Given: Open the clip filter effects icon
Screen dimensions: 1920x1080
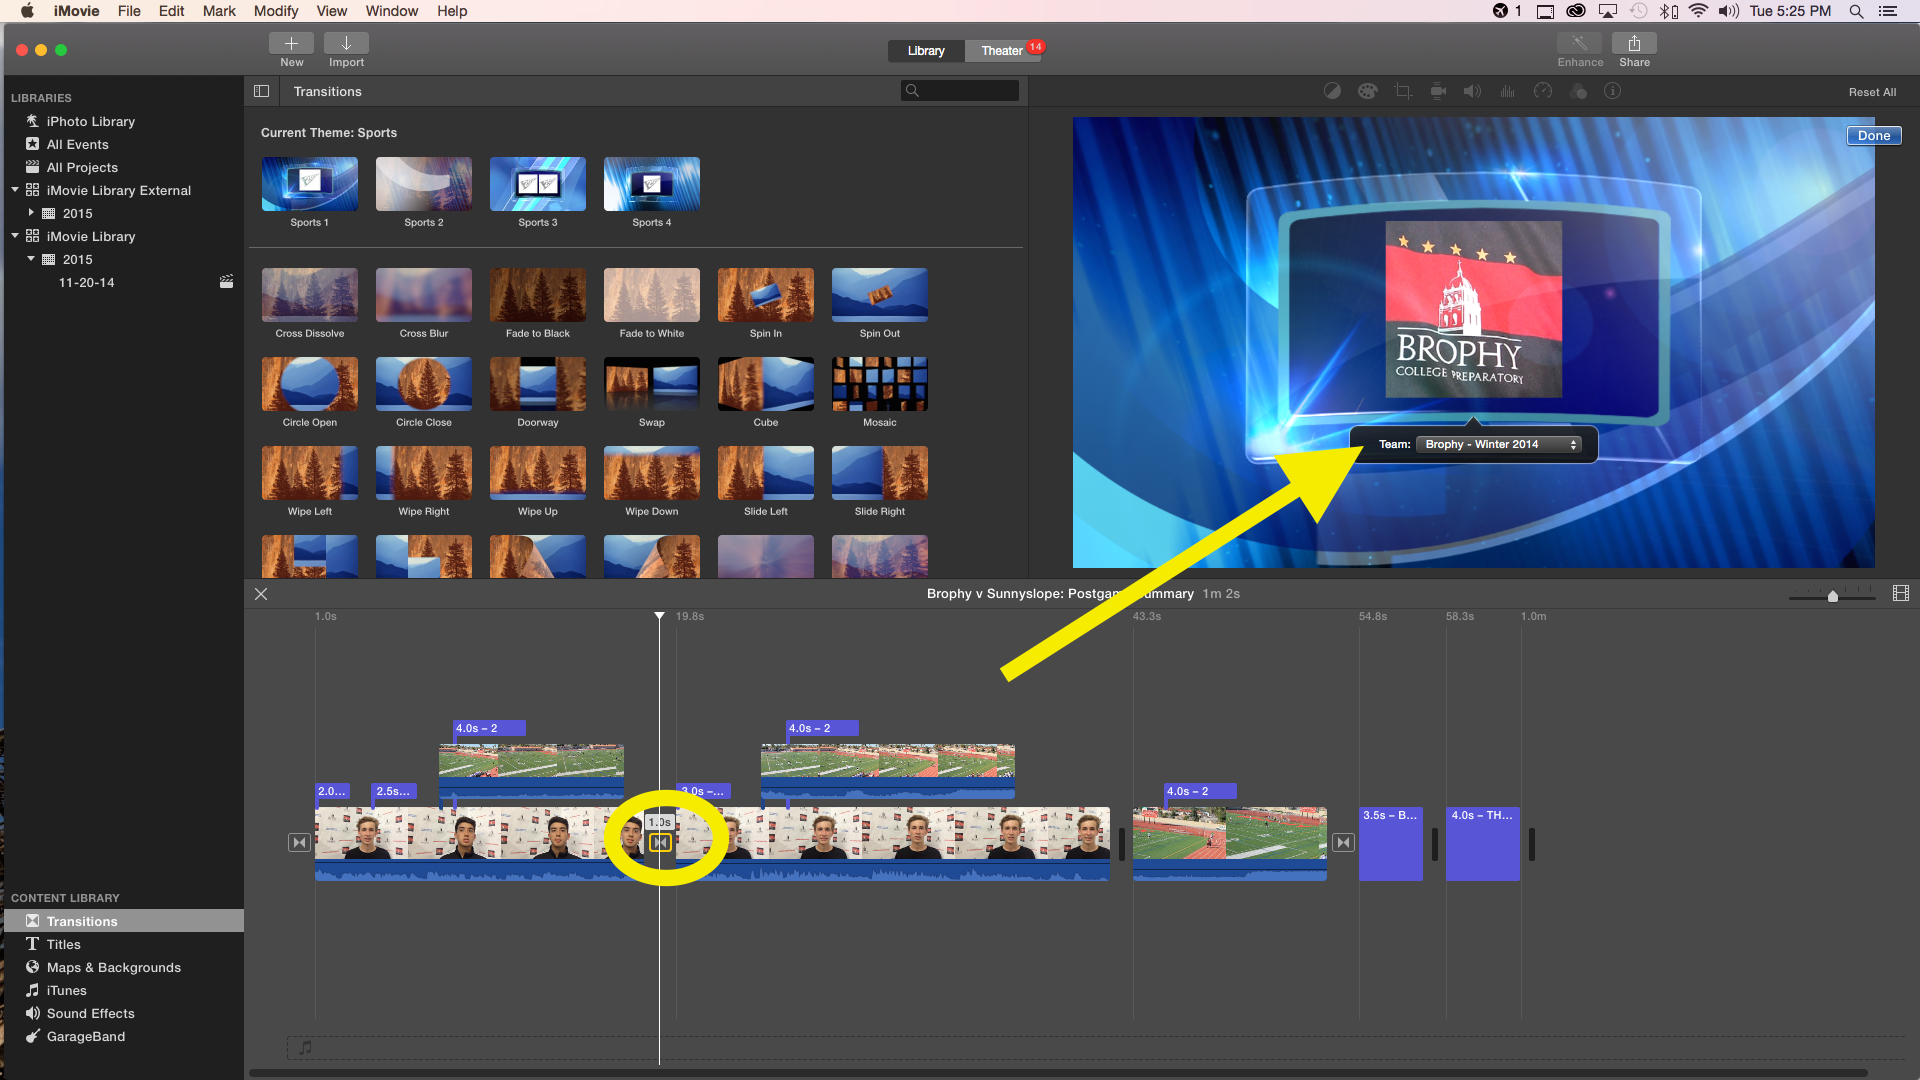Looking at the screenshot, I should 1578,91.
